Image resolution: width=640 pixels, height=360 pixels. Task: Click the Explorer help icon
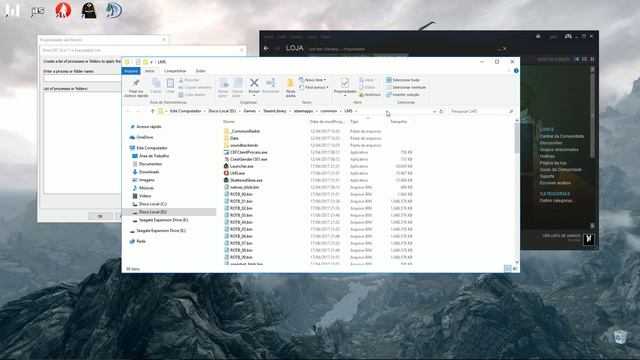pos(516,71)
